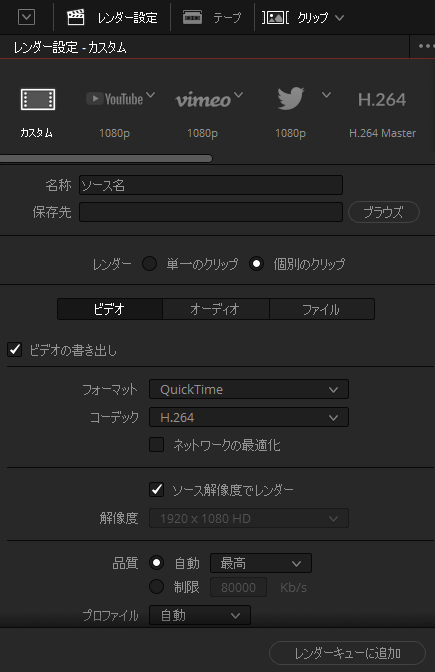The height and width of the screenshot is (672, 435).
Task: Open the コーデック H.264 dropdown
Action: point(249,417)
